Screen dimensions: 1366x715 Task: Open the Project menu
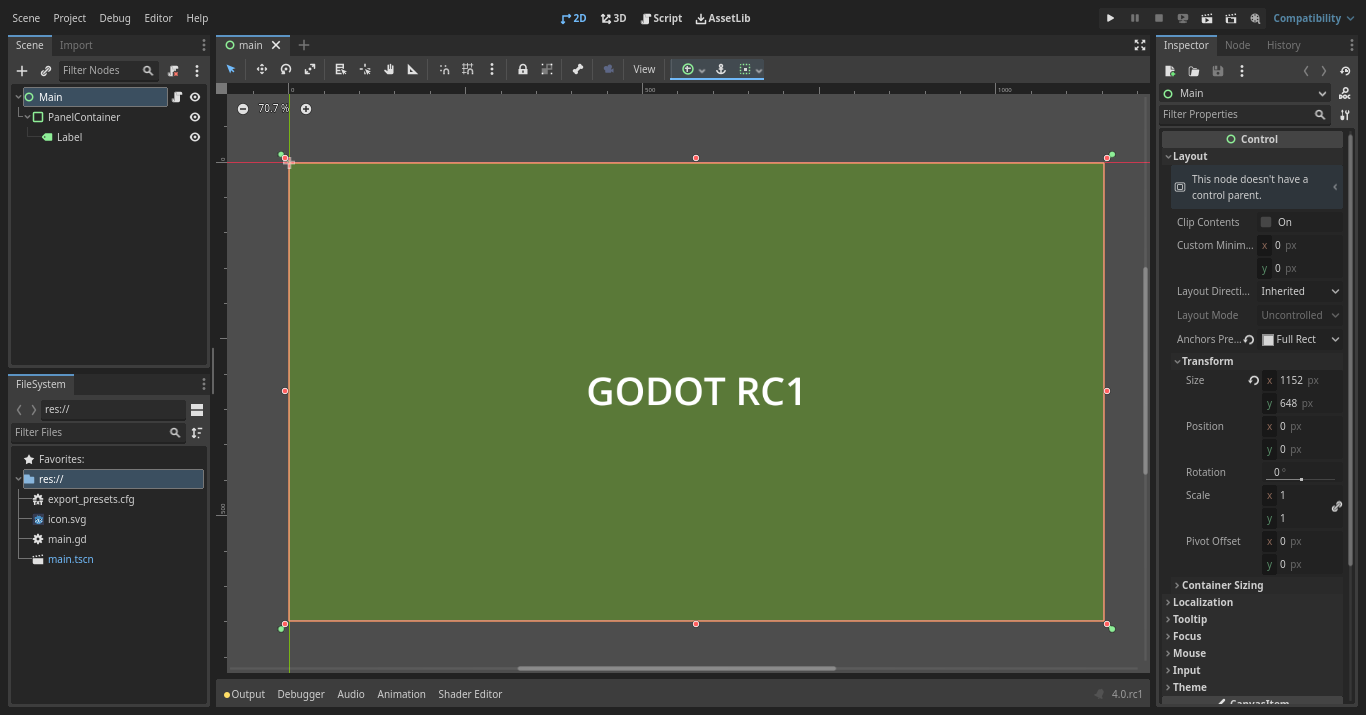click(69, 18)
